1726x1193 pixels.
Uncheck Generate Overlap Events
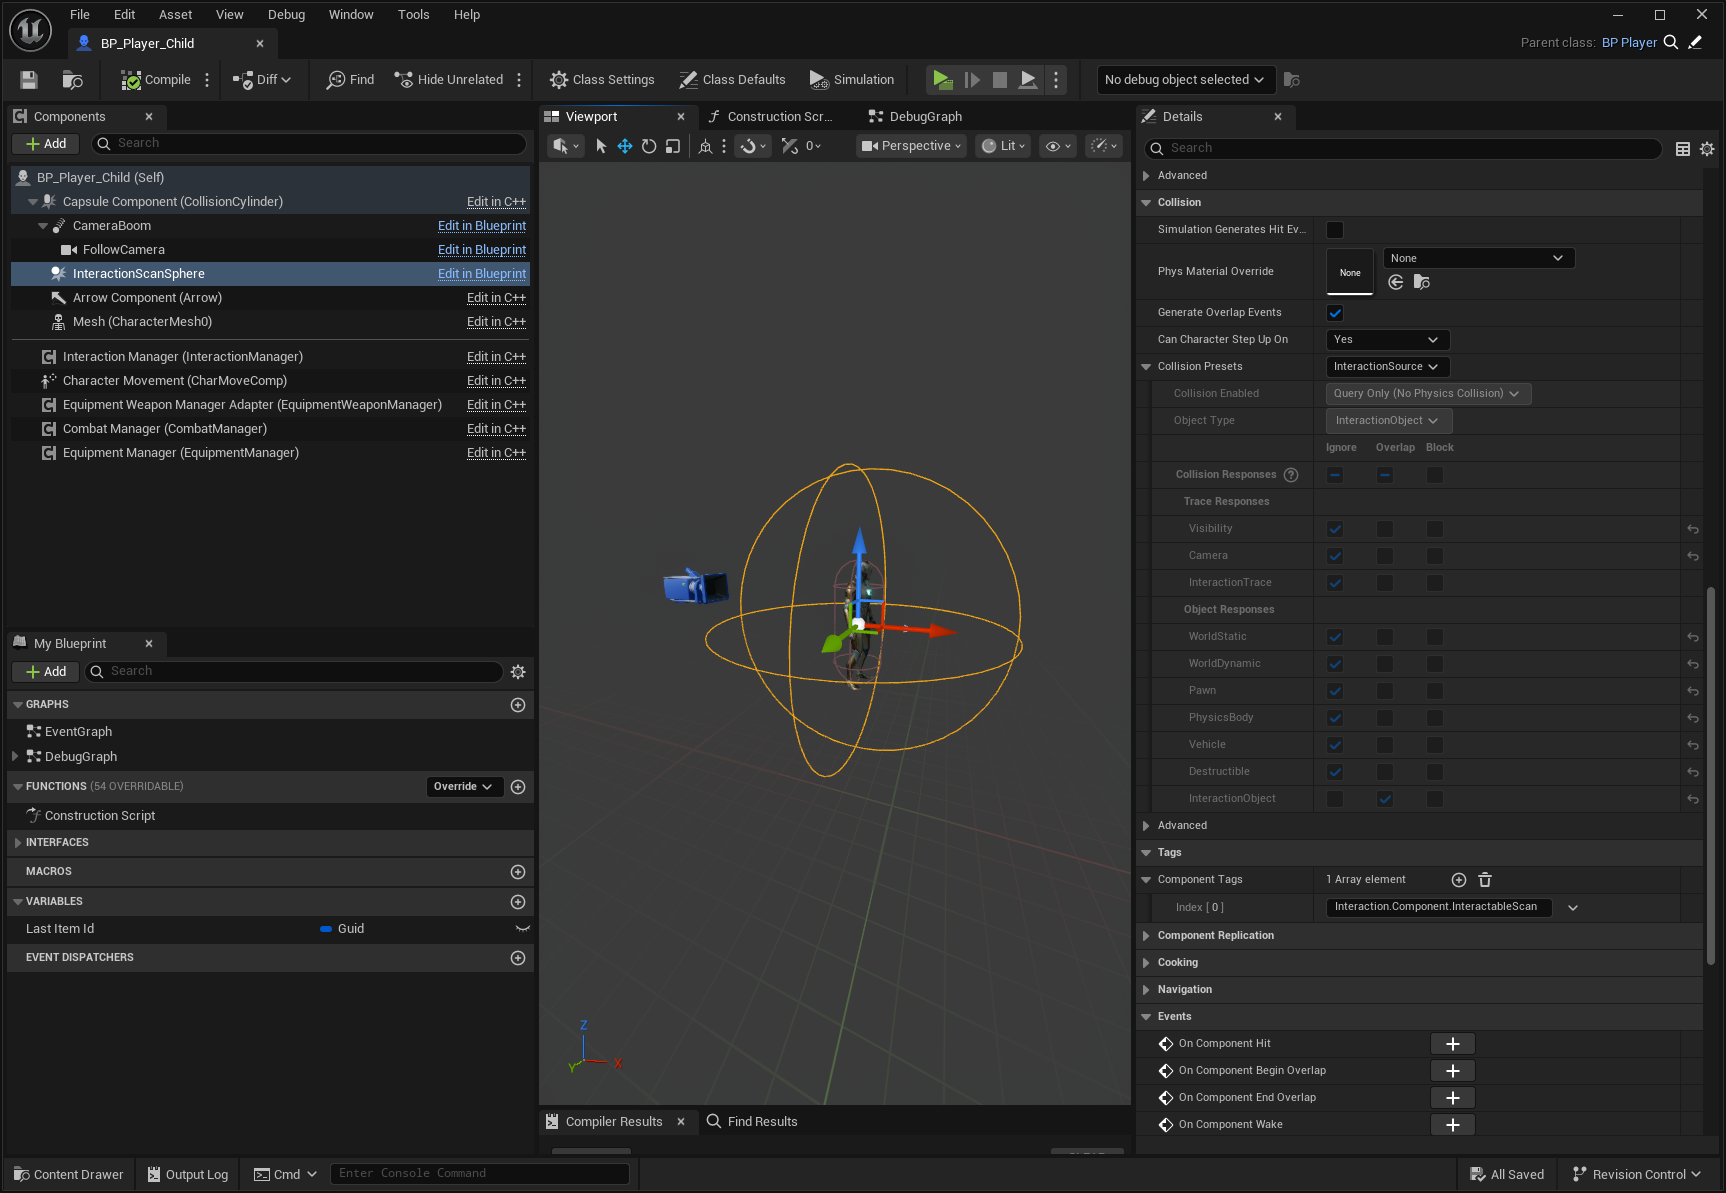pyautogui.click(x=1335, y=312)
